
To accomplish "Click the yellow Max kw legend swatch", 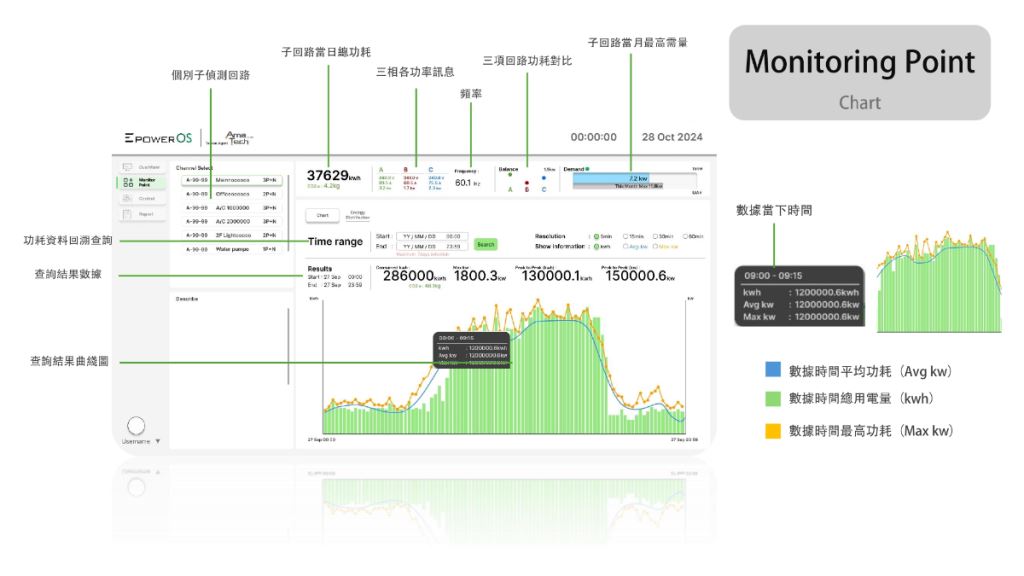I will click(x=773, y=431).
